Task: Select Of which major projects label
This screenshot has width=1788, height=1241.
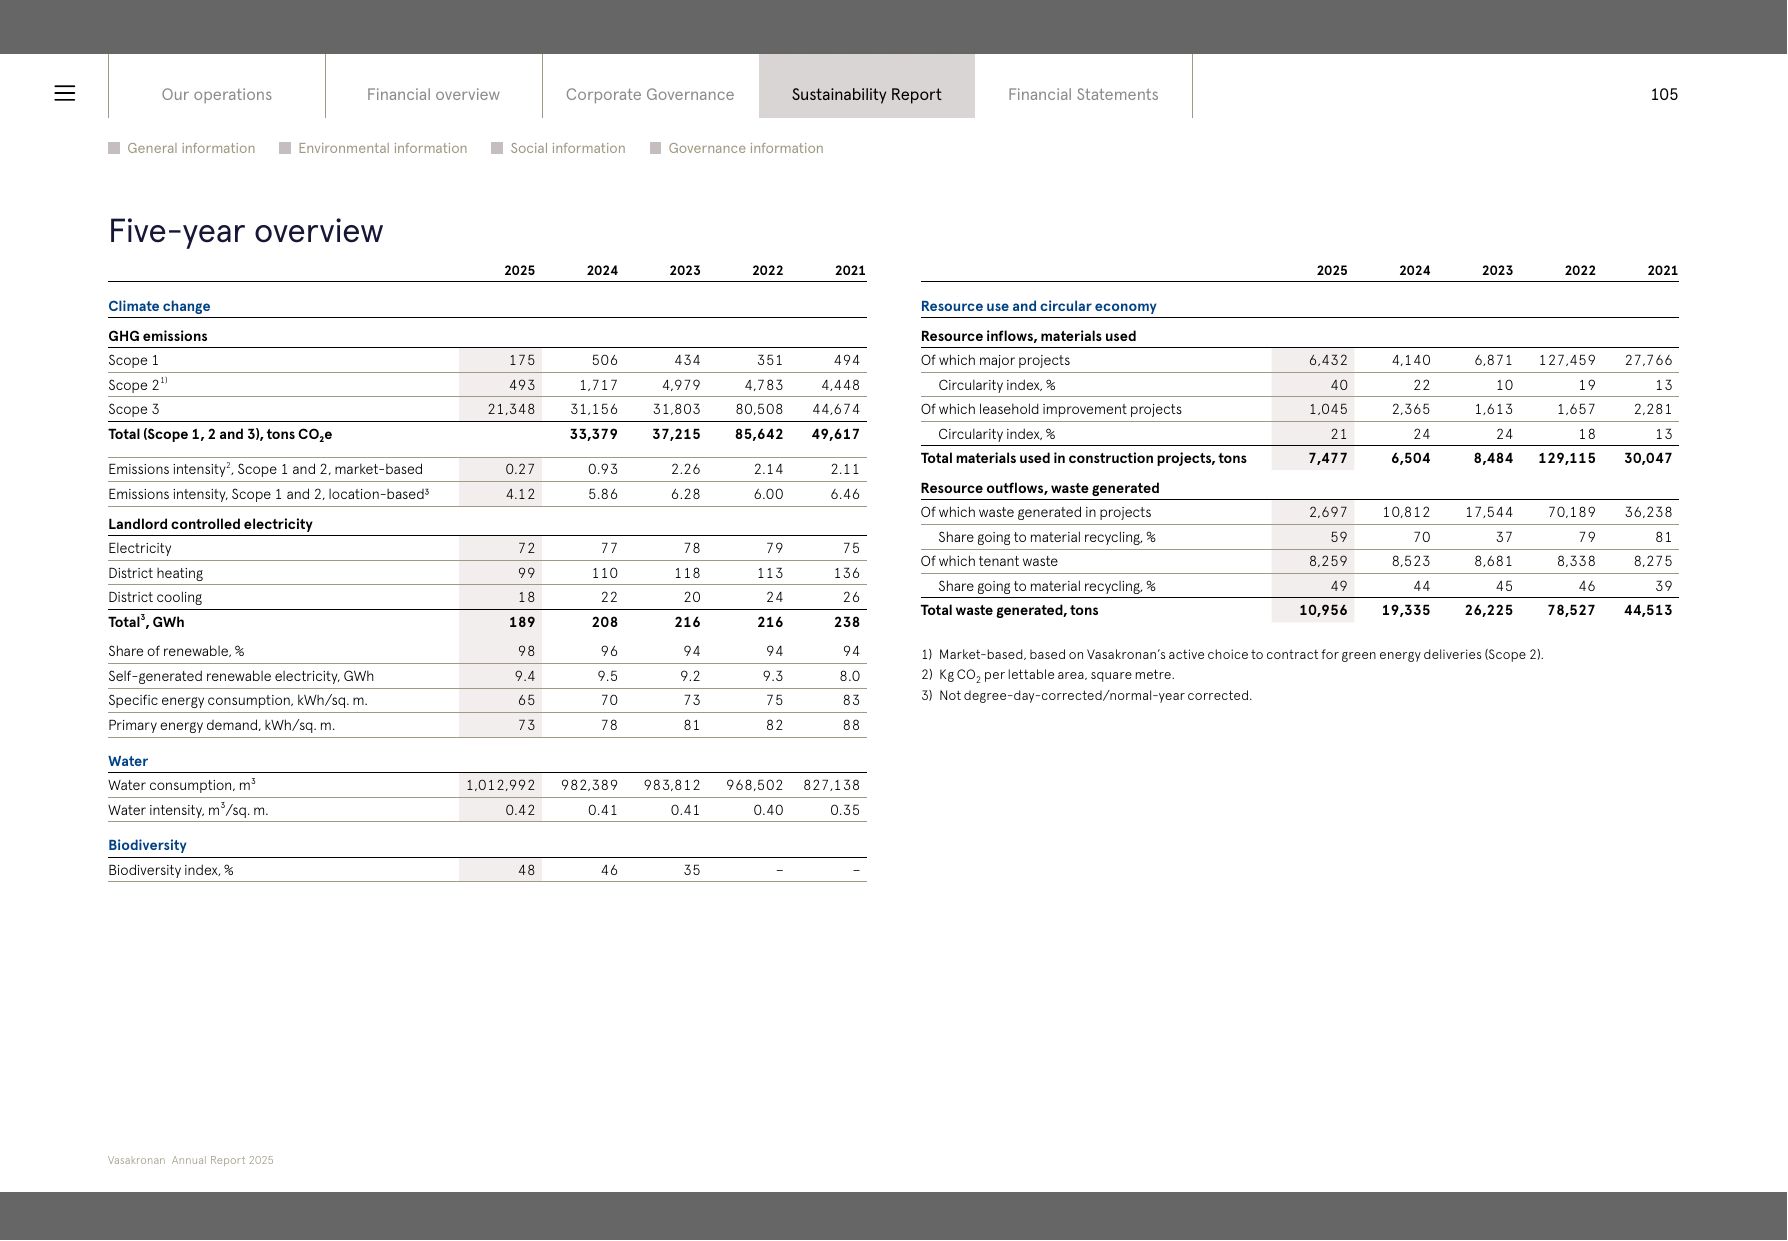Action: [995, 360]
